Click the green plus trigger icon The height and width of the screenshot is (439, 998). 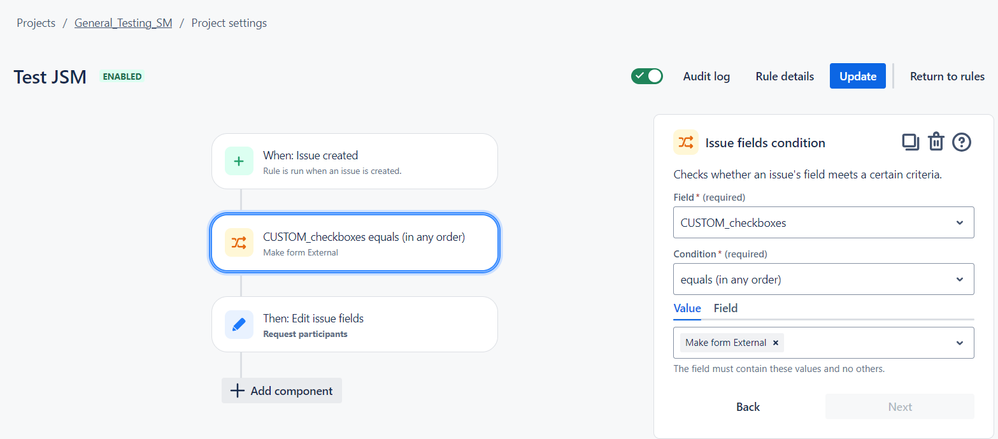point(239,161)
